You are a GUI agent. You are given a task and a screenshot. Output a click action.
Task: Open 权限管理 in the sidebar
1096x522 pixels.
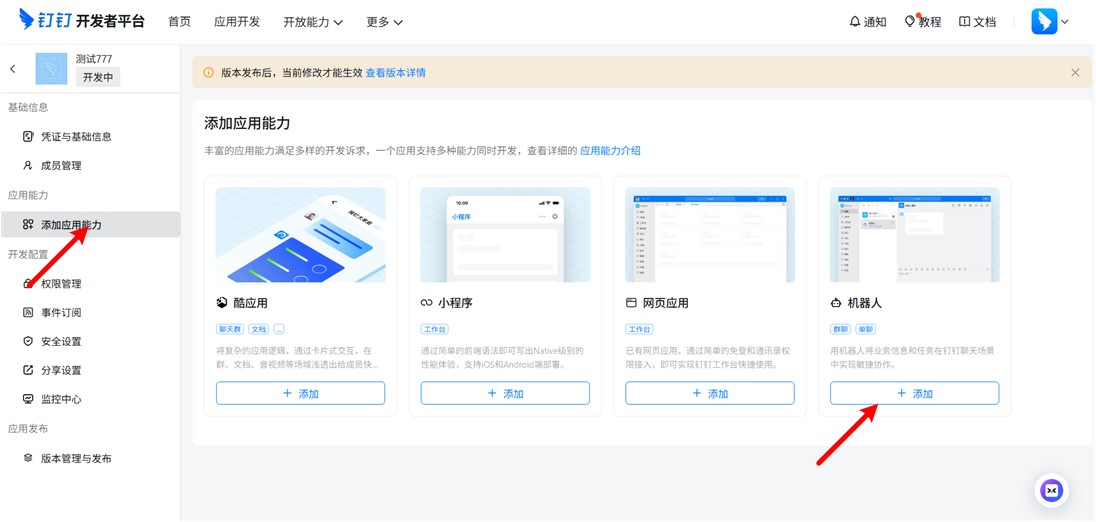point(61,284)
